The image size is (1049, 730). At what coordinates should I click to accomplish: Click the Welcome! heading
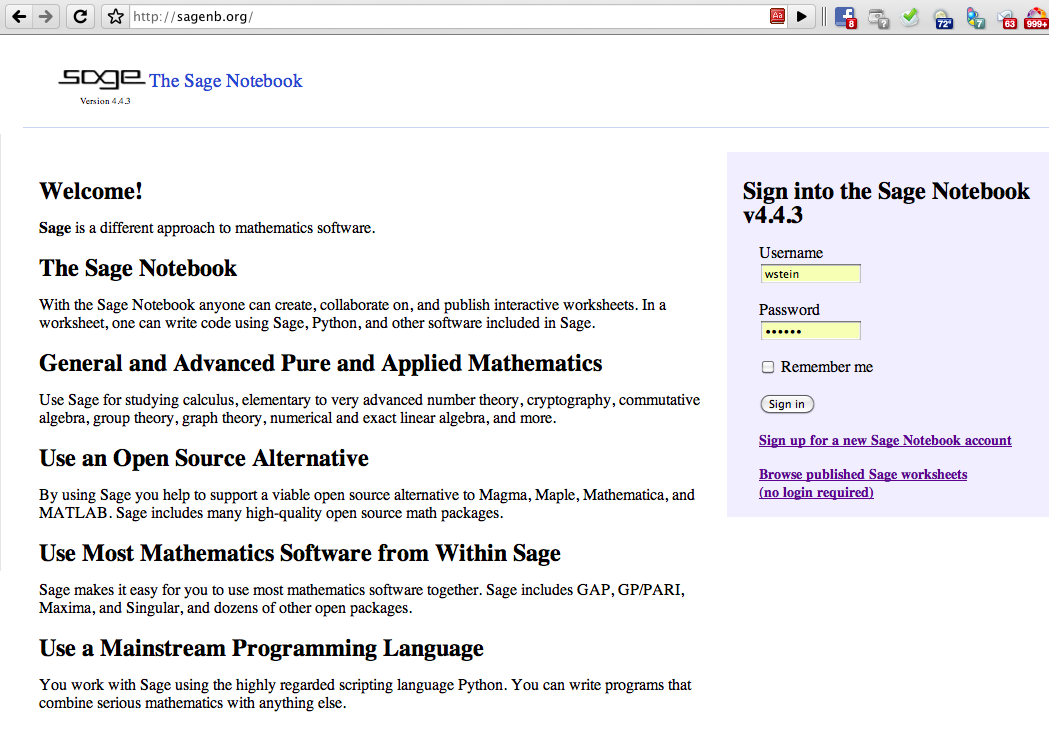pyautogui.click(x=91, y=191)
